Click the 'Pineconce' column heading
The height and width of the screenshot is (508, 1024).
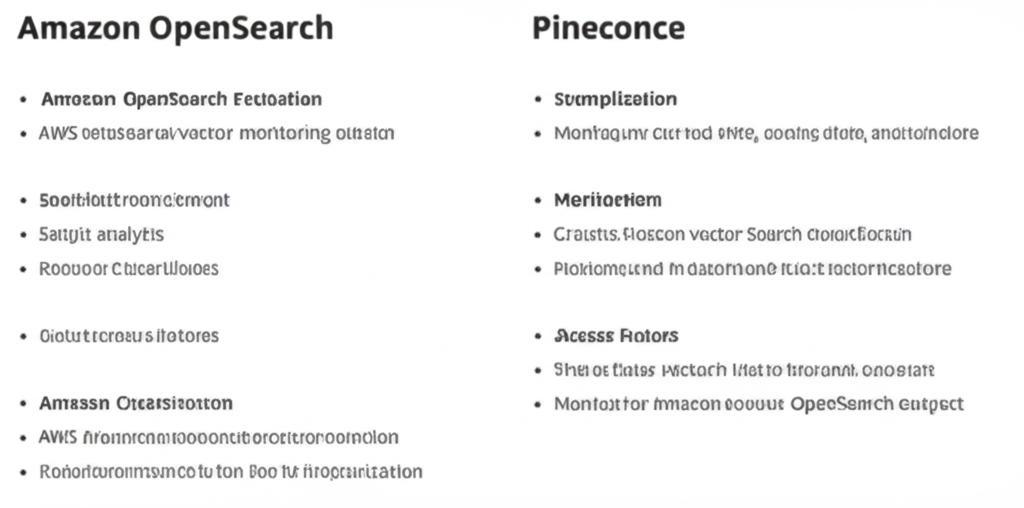click(x=608, y=28)
